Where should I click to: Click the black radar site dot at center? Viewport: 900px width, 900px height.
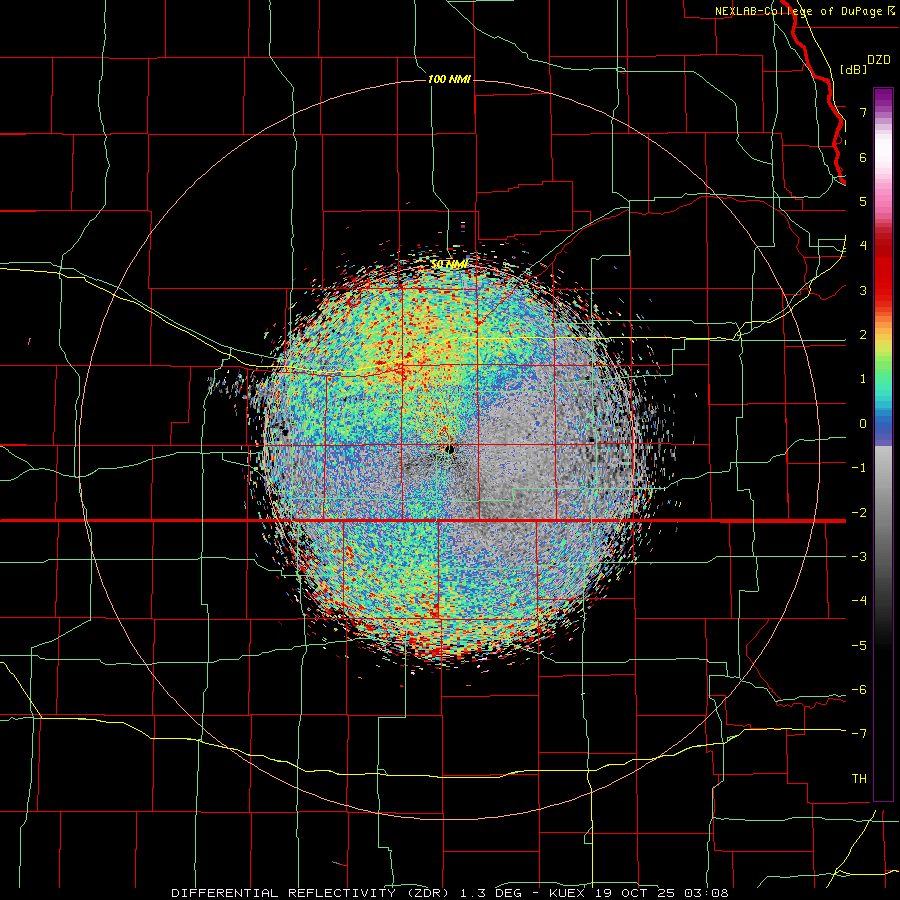click(x=449, y=449)
